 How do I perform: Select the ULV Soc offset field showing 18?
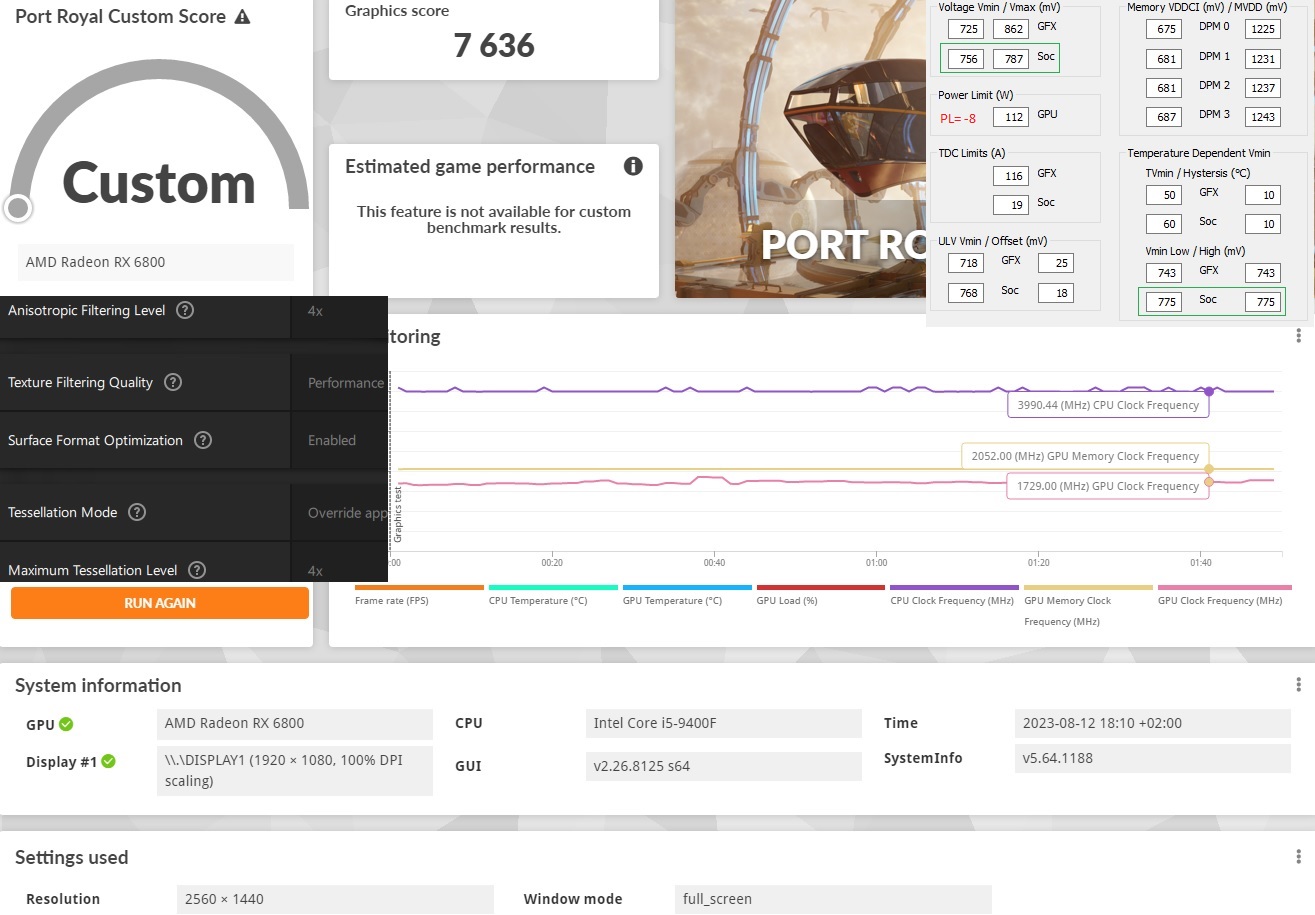point(1056,293)
